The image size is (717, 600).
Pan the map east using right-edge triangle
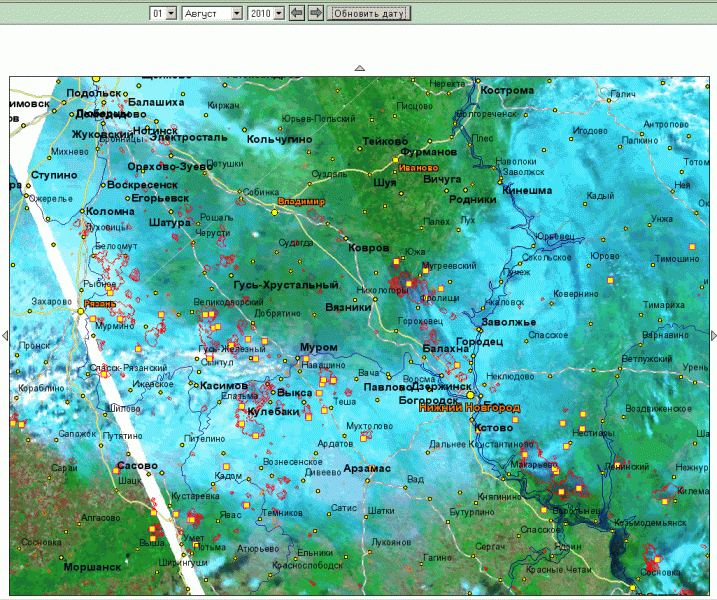coord(713,335)
